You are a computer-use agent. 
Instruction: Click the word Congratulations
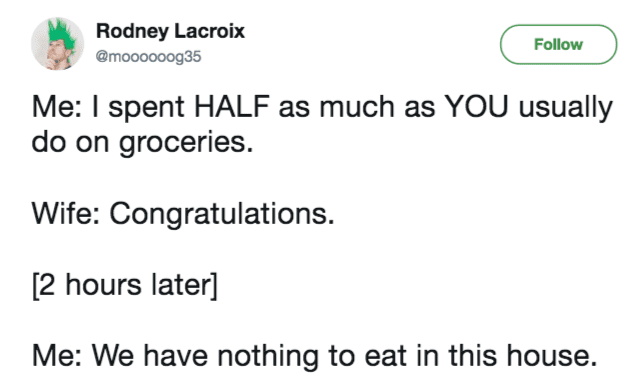222,214
